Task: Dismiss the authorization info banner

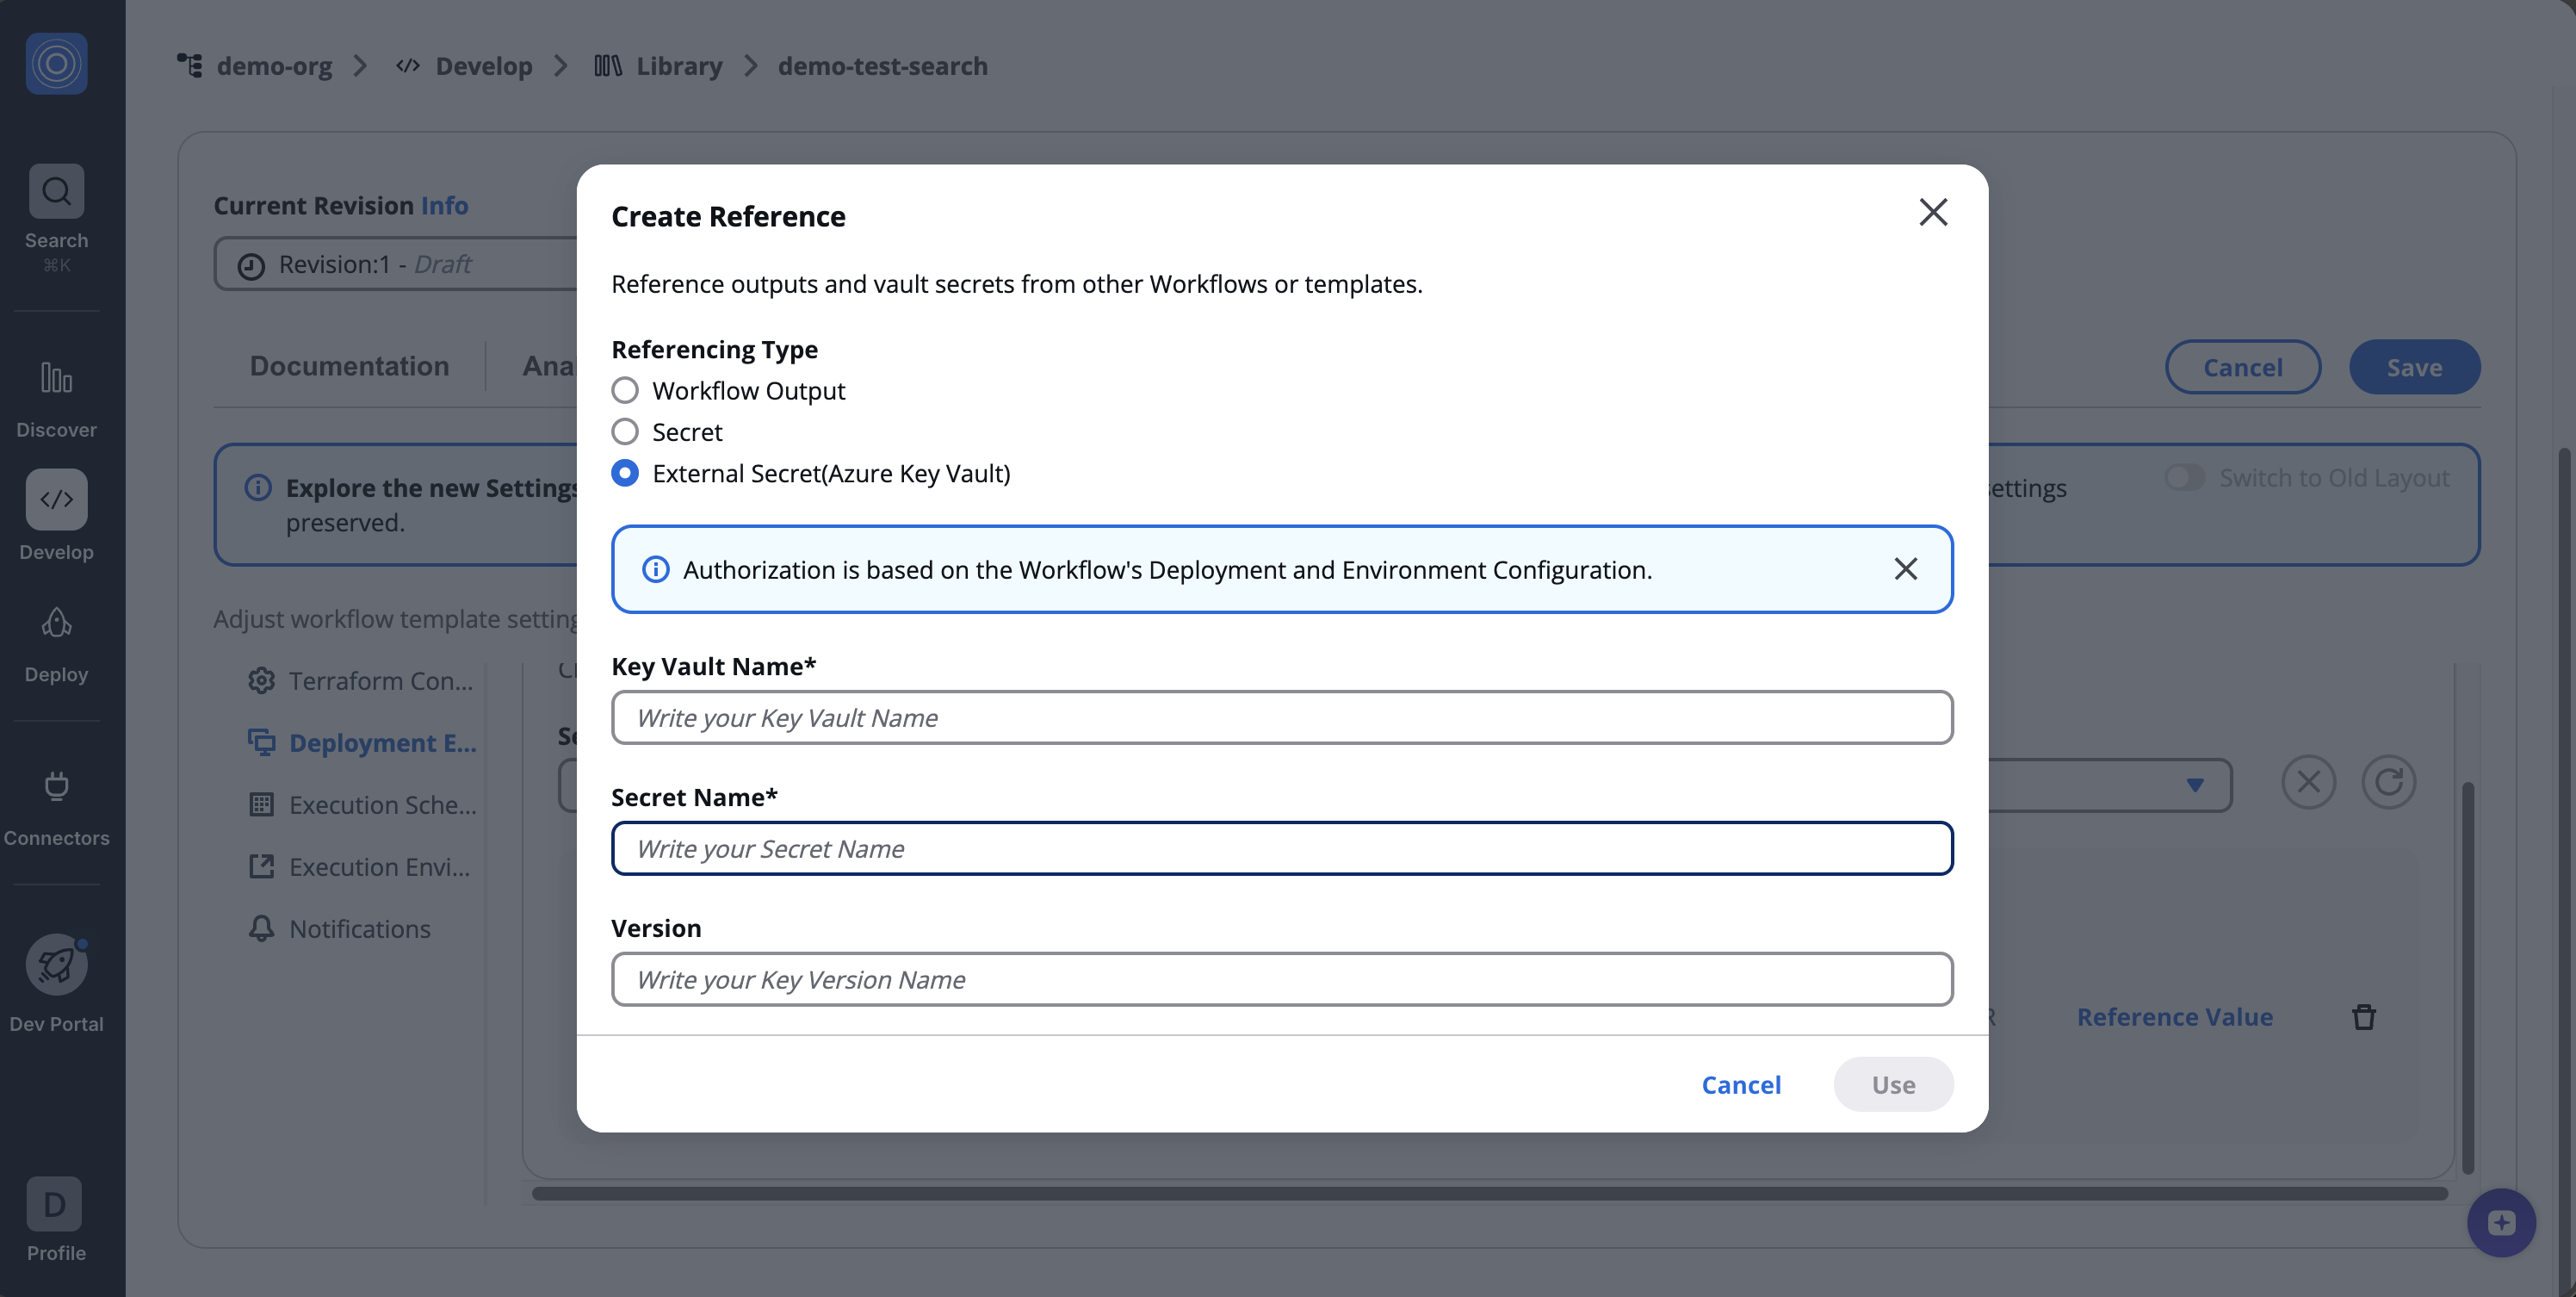Action: click(x=1905, y=569)
